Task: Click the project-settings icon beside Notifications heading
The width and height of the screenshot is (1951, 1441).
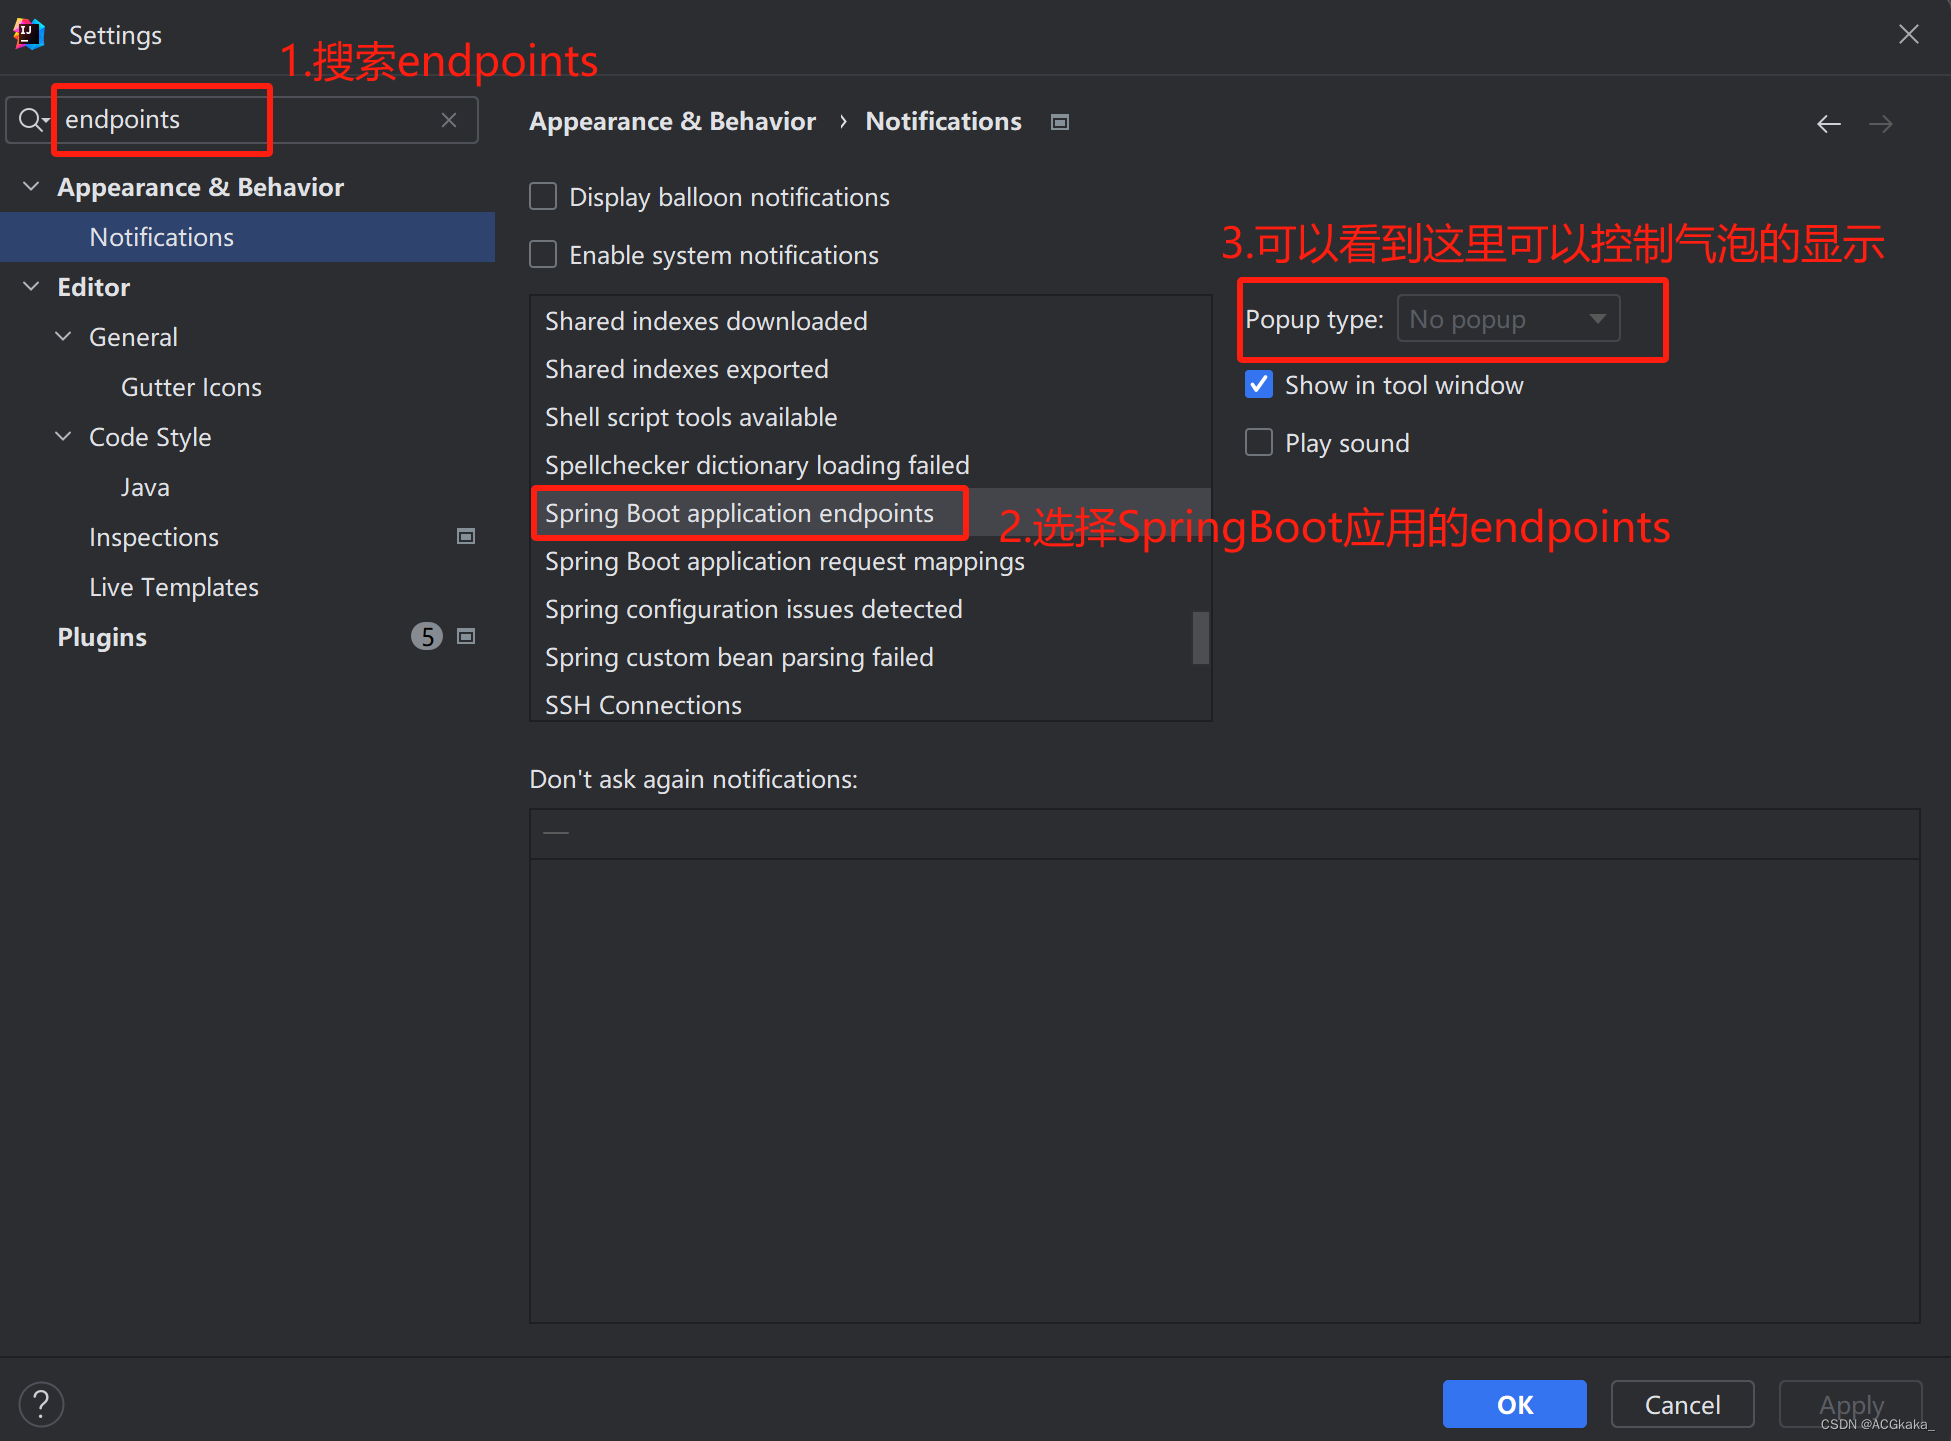Action: [1060, 122]
